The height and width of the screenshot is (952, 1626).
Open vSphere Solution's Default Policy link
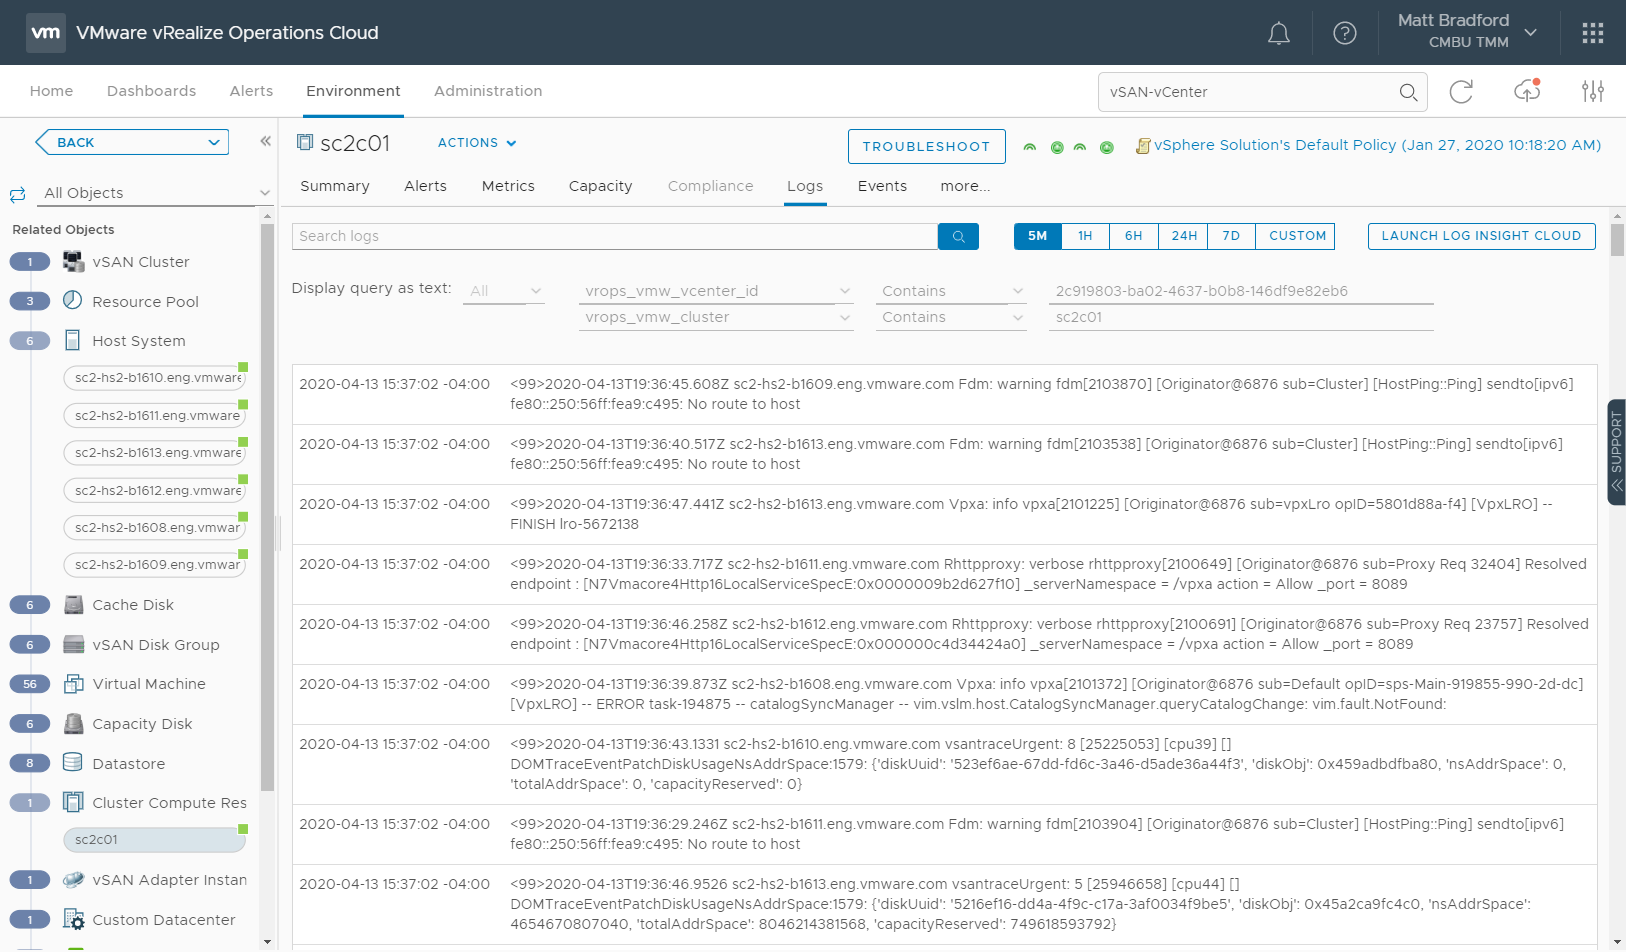1377,145
